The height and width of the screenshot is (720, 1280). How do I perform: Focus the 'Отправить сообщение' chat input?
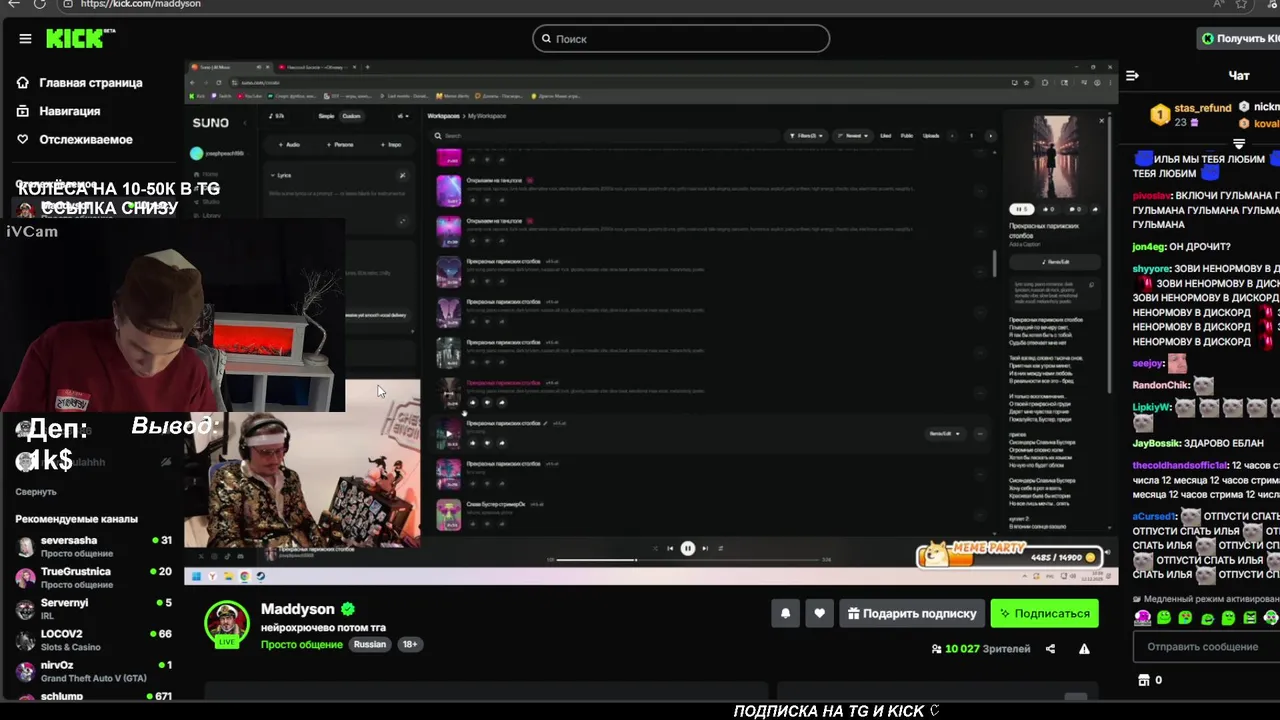(1206, 647)
